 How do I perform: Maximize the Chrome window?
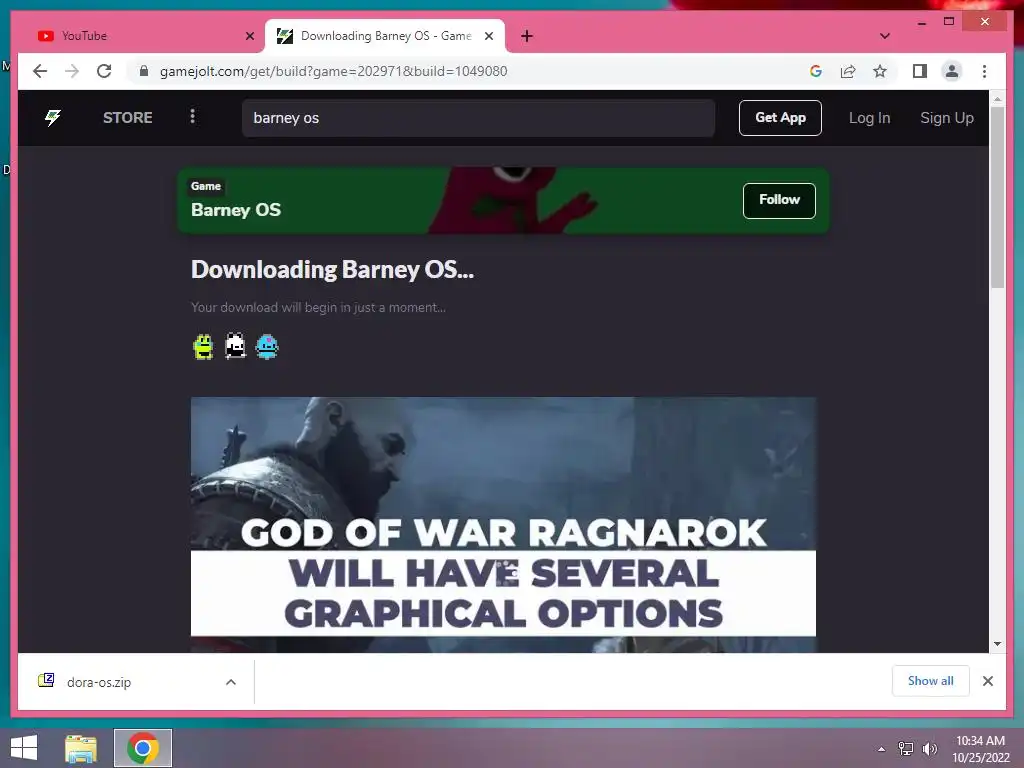pos(949,22)
